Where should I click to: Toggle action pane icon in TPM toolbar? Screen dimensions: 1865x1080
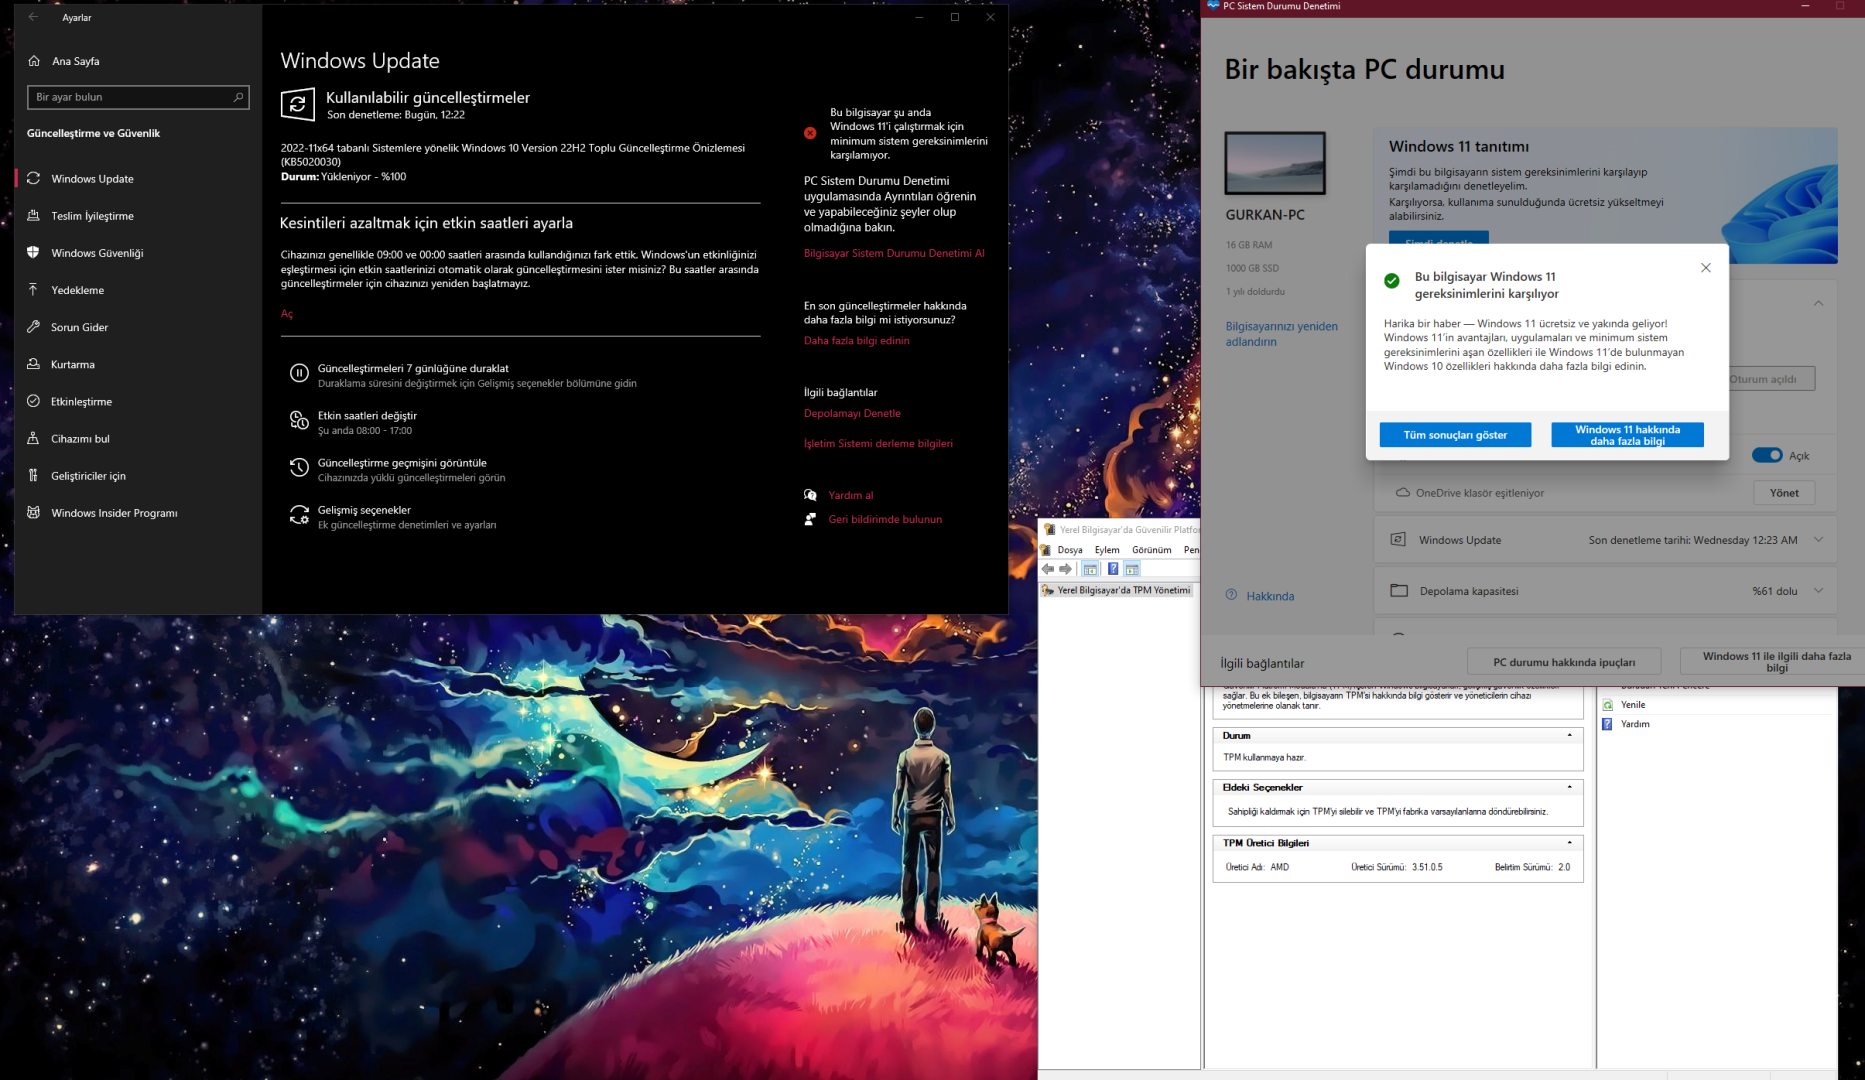pos(1132,569)
